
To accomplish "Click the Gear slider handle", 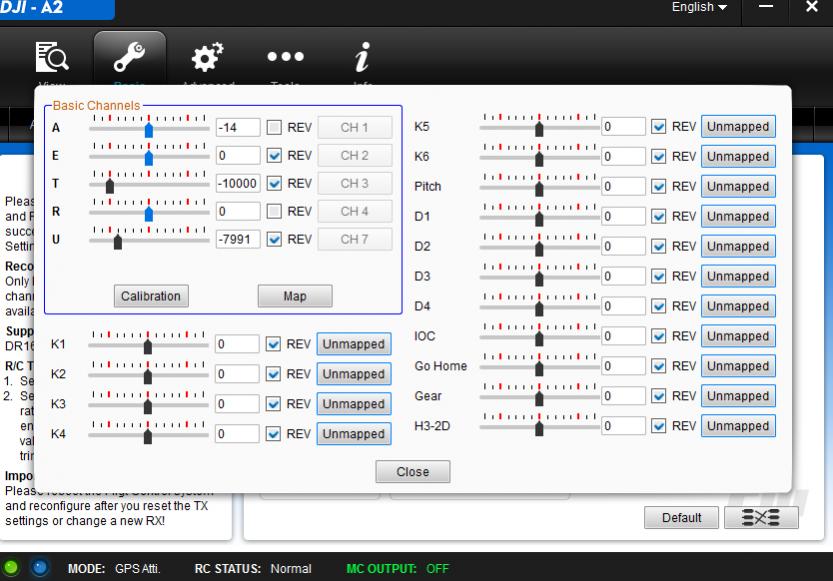I will (x=539, y=398).
